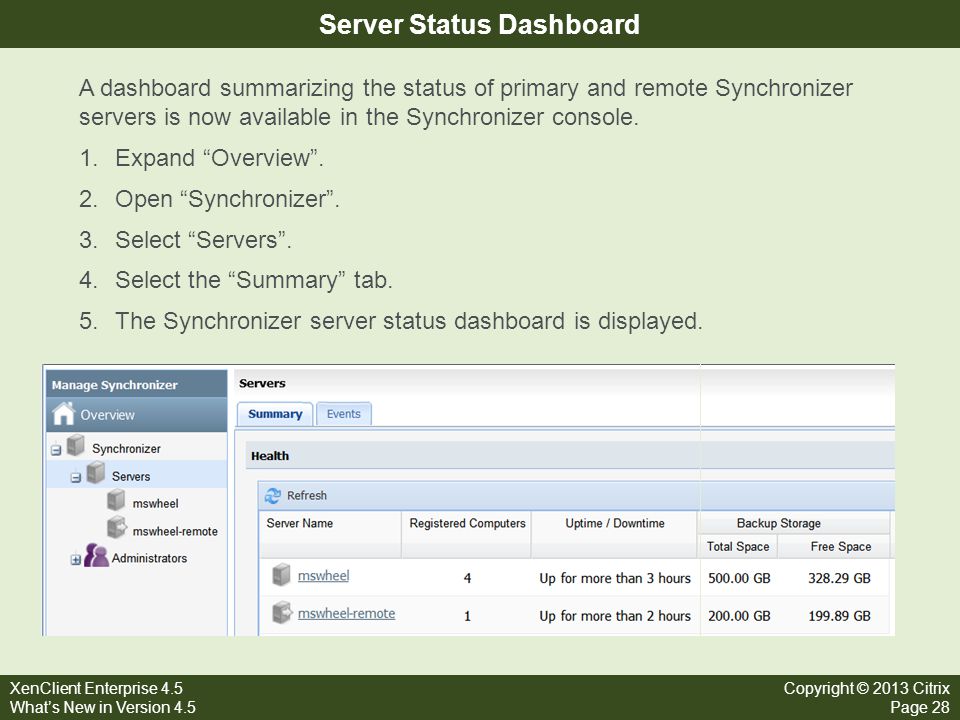Switch to the Events tab
This screenshot has width=960, height=720.
click(x=343, y=414)
